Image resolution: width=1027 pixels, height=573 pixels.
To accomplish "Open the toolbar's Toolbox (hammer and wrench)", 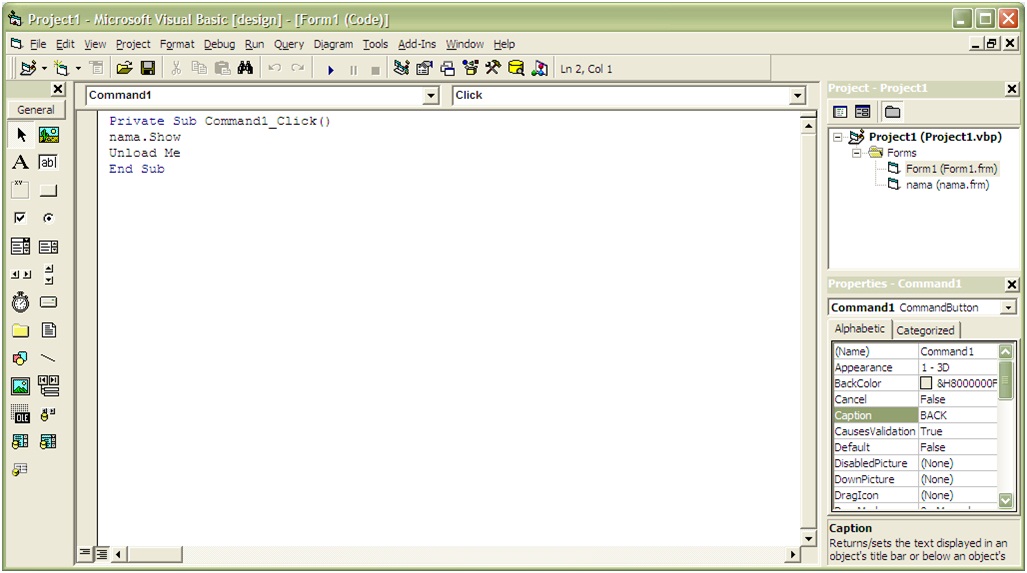I will 493,68.
